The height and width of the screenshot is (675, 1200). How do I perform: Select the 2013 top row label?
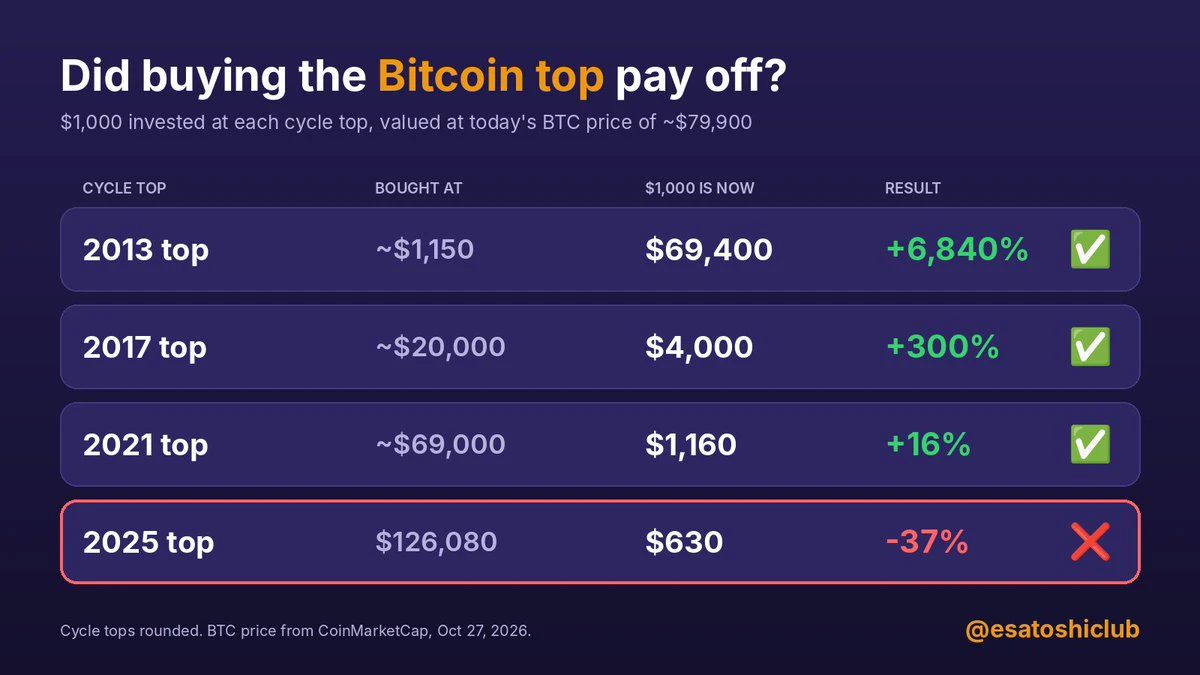[146, 249]
